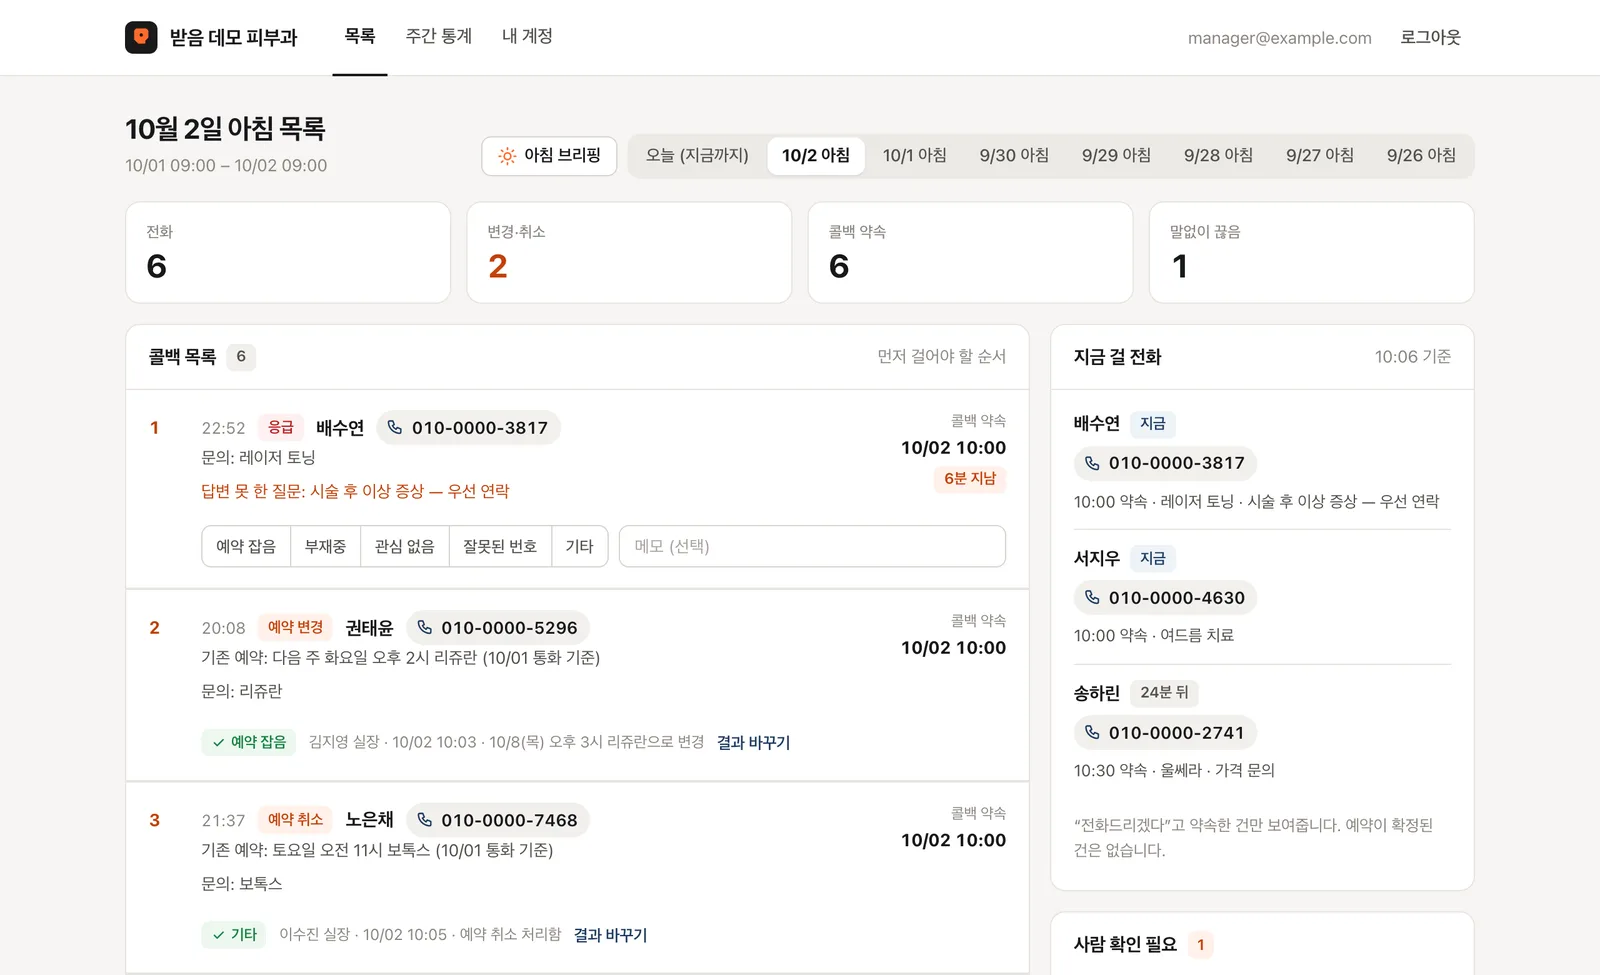Click 결과 바꾸기 for 노은채

[610, 935]
